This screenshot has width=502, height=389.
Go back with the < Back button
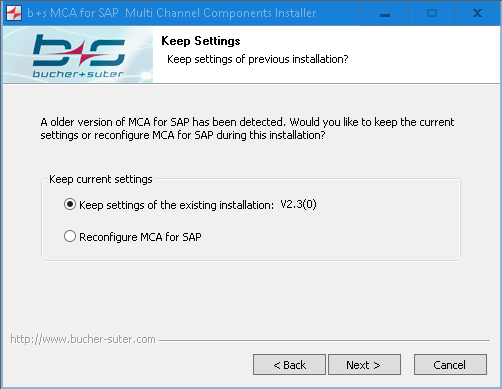point(289,365)
